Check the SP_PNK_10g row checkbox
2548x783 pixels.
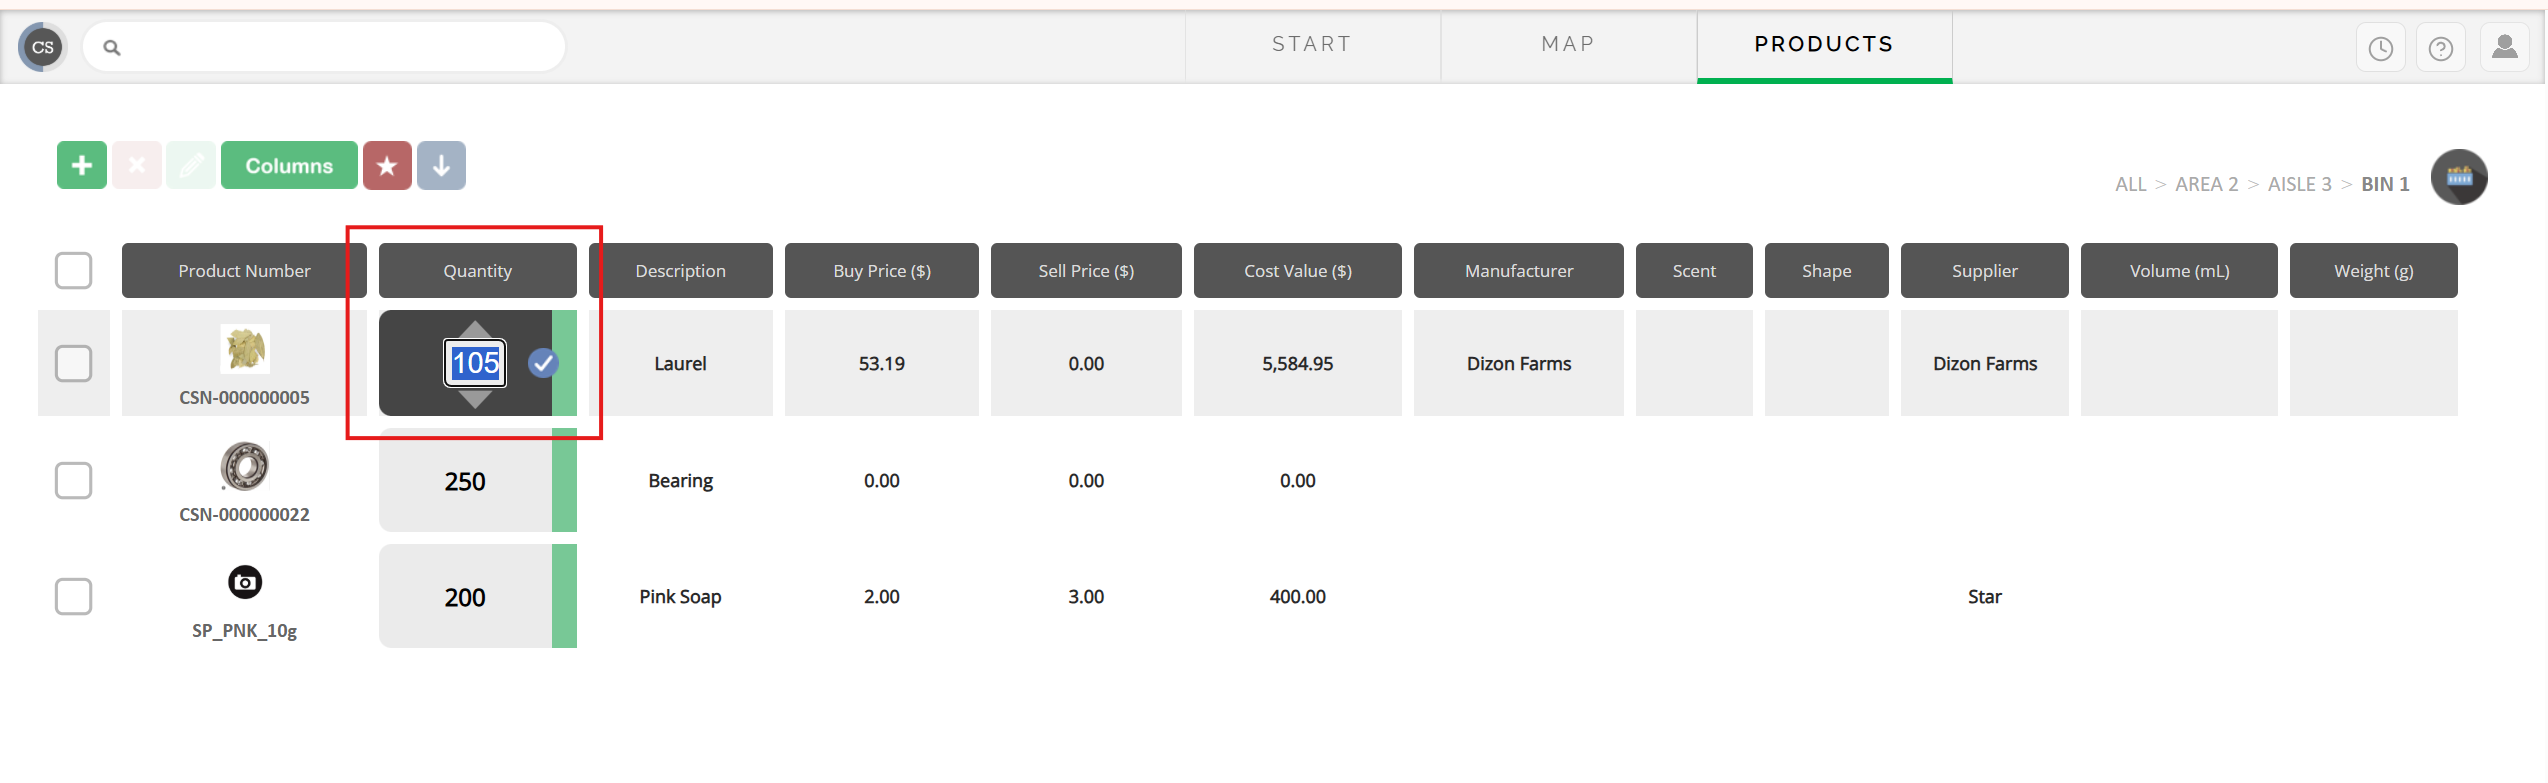(73, 596)
